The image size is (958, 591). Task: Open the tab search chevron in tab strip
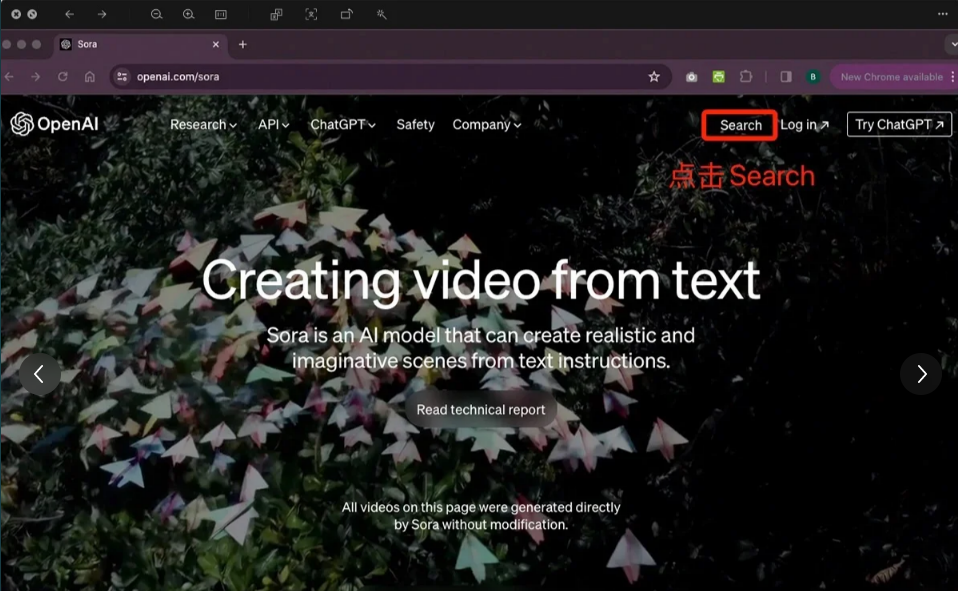pos(952,44)
